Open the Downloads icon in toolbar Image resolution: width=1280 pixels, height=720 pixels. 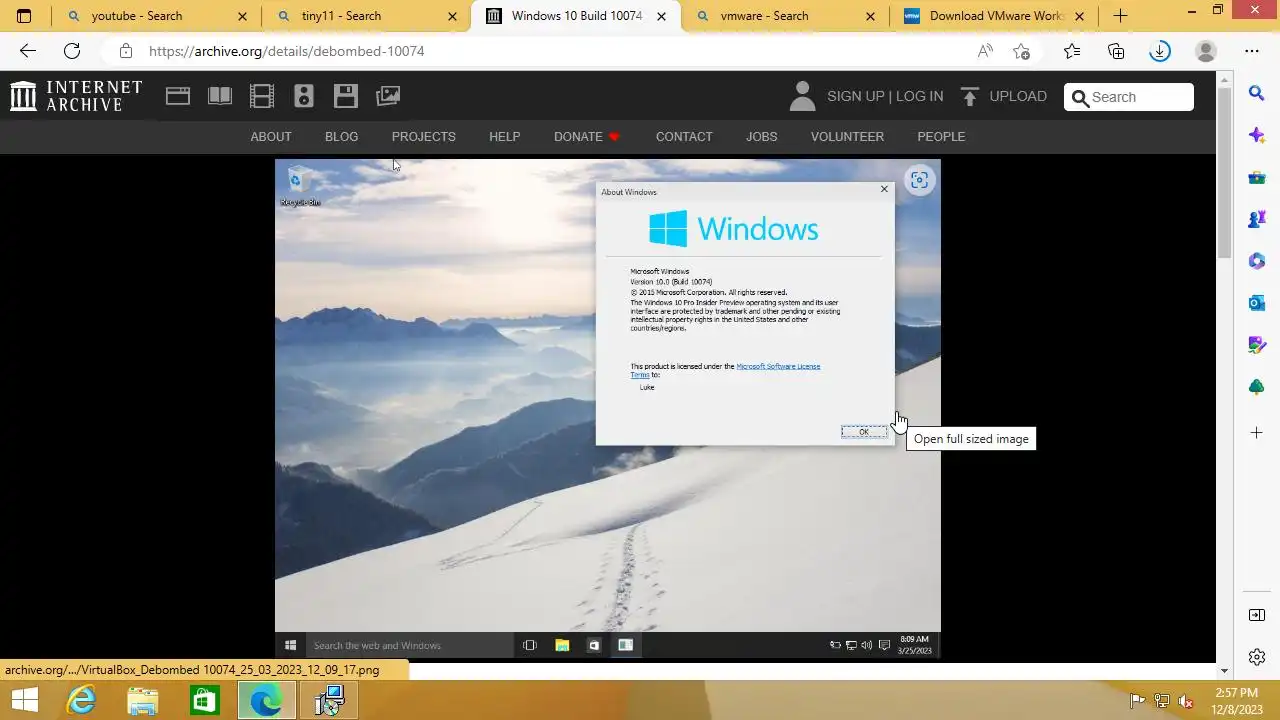pos(1160,51)
